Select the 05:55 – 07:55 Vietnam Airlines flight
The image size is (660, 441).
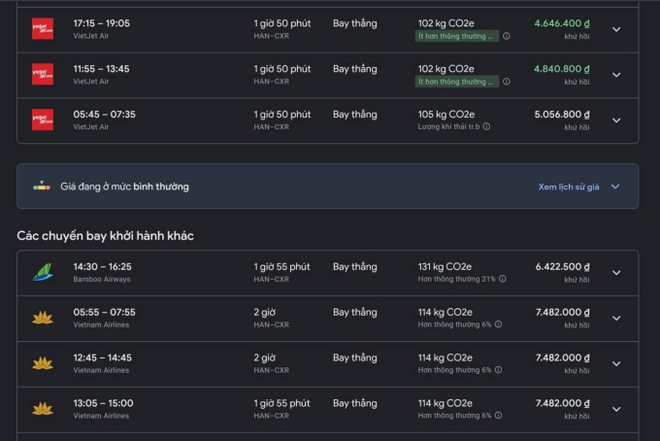pyautogui.click(x=104, y=312)
